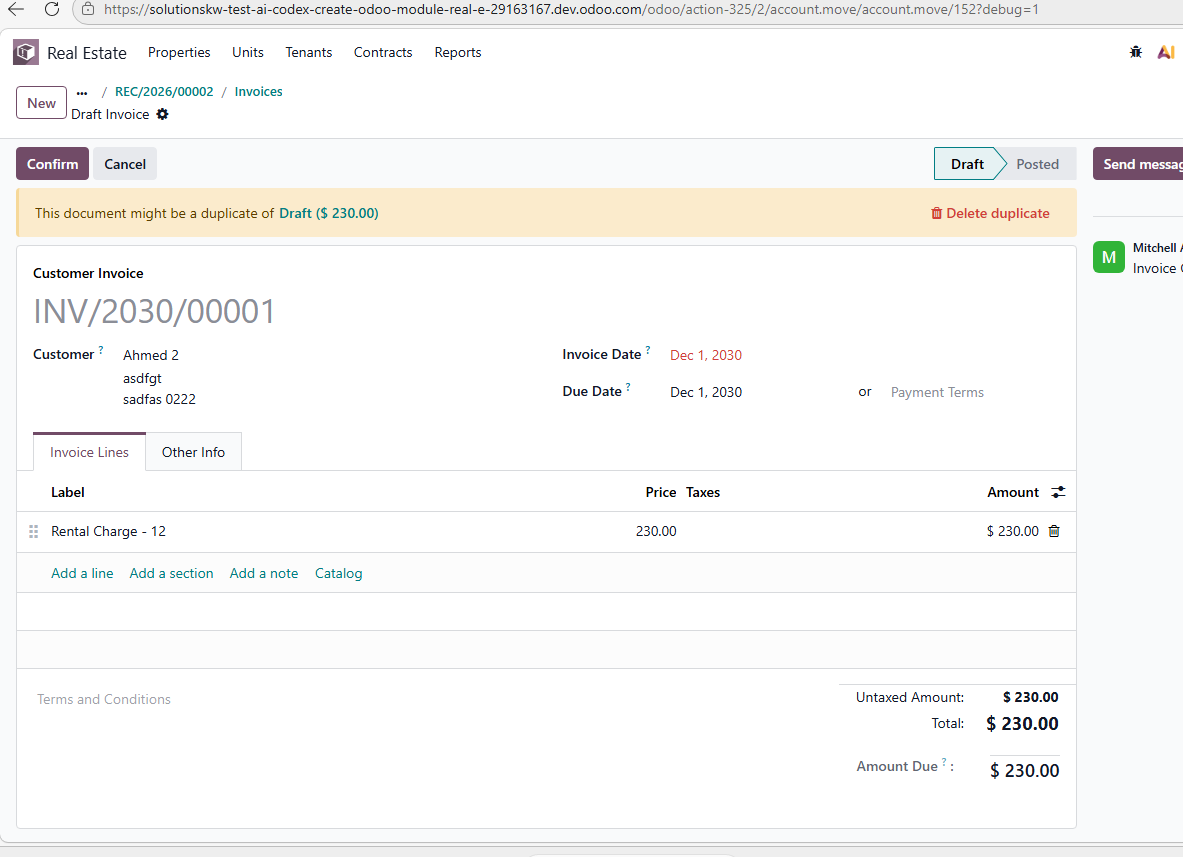Click the browser back arrow

pos(16,9)
